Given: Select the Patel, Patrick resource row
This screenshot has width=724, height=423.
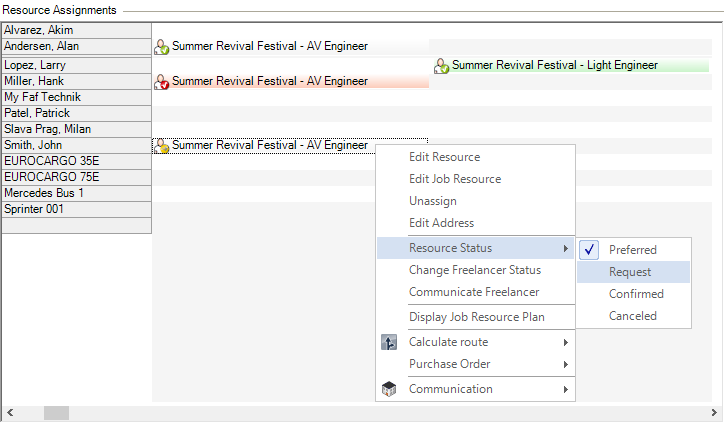Looking at the screenshot, I should point(76,113).
